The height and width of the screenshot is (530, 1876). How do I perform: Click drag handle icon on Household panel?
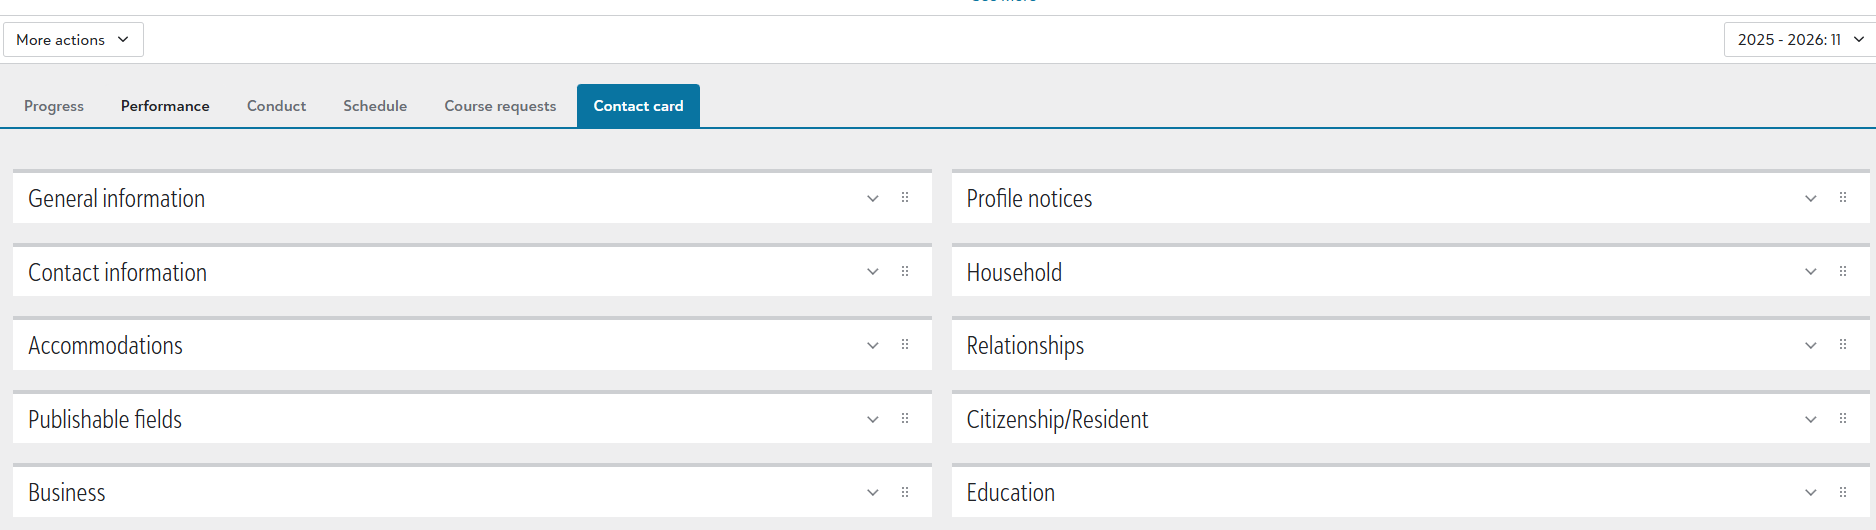[x=1843, y=272]
